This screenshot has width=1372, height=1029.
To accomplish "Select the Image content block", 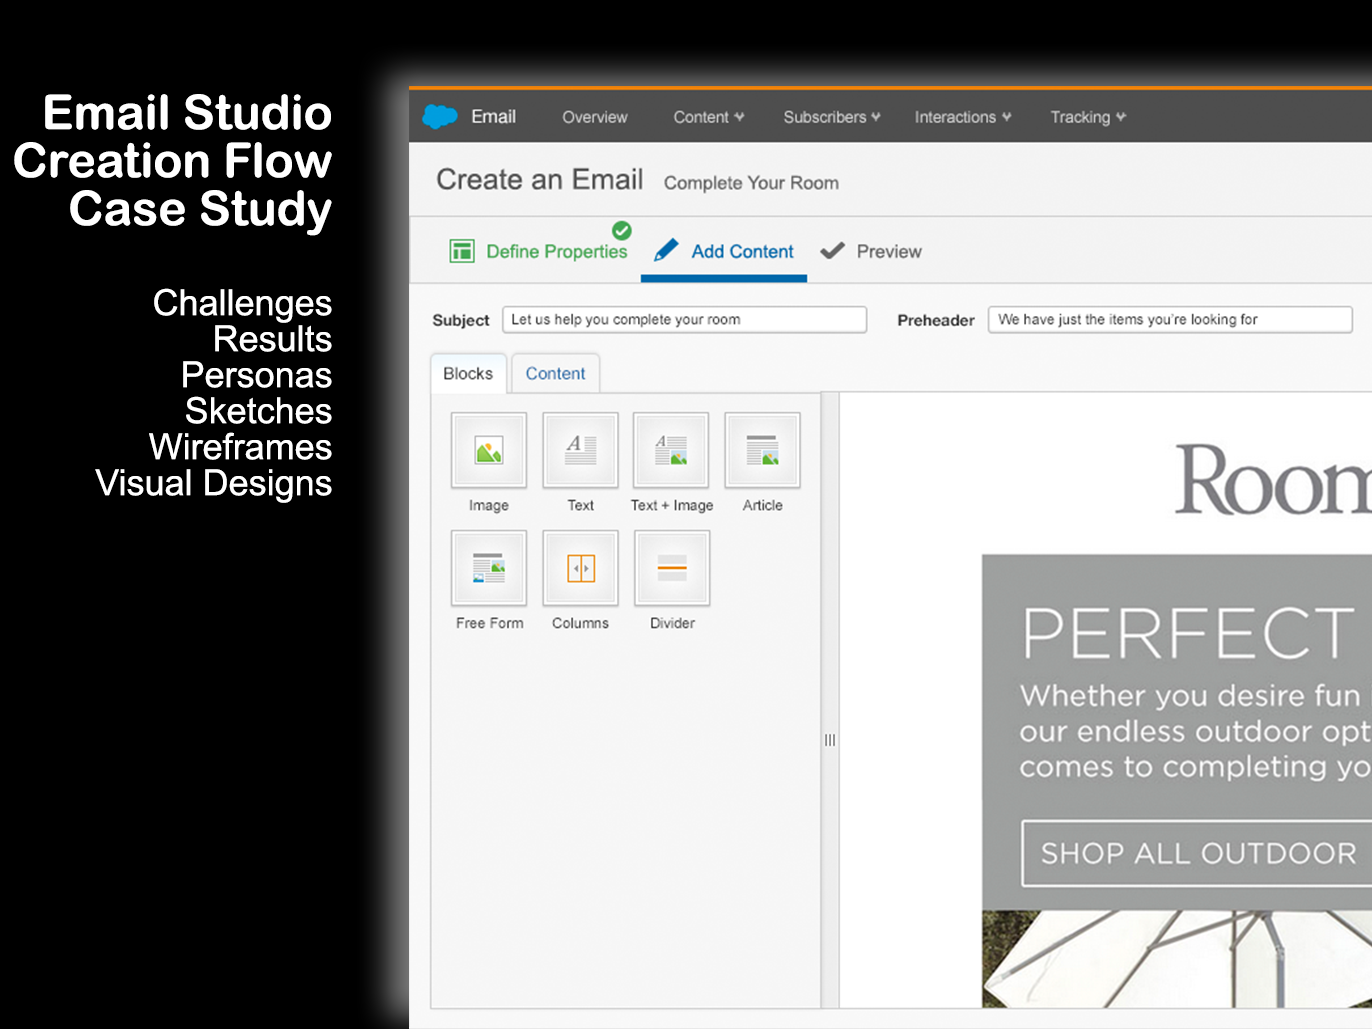I will [x=489, y=450].
